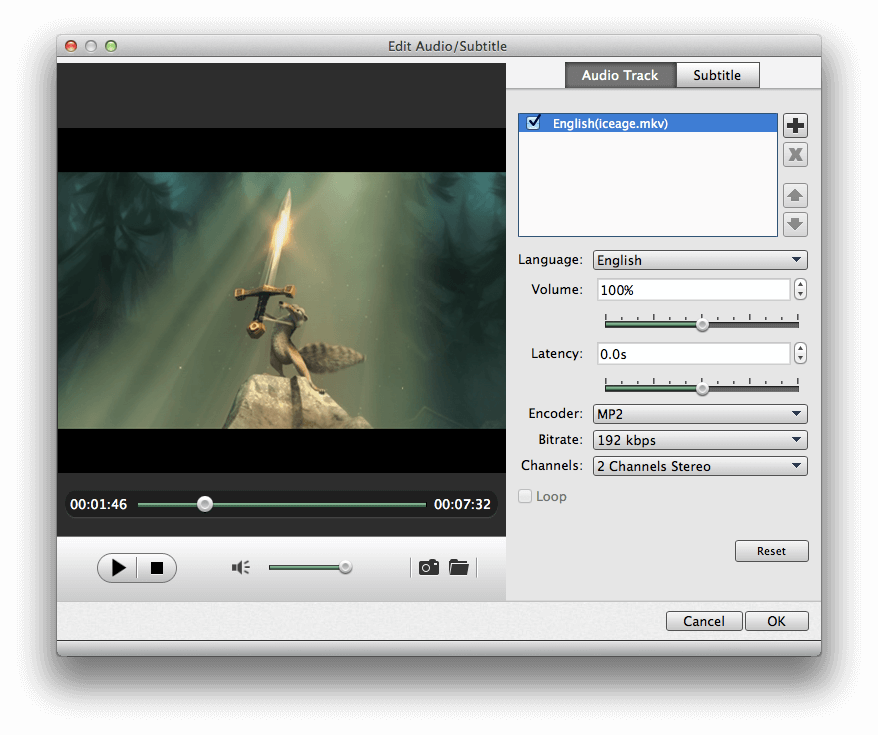Click the Volume 100% input field
878x735 pixels.
[x=694, y=290]
